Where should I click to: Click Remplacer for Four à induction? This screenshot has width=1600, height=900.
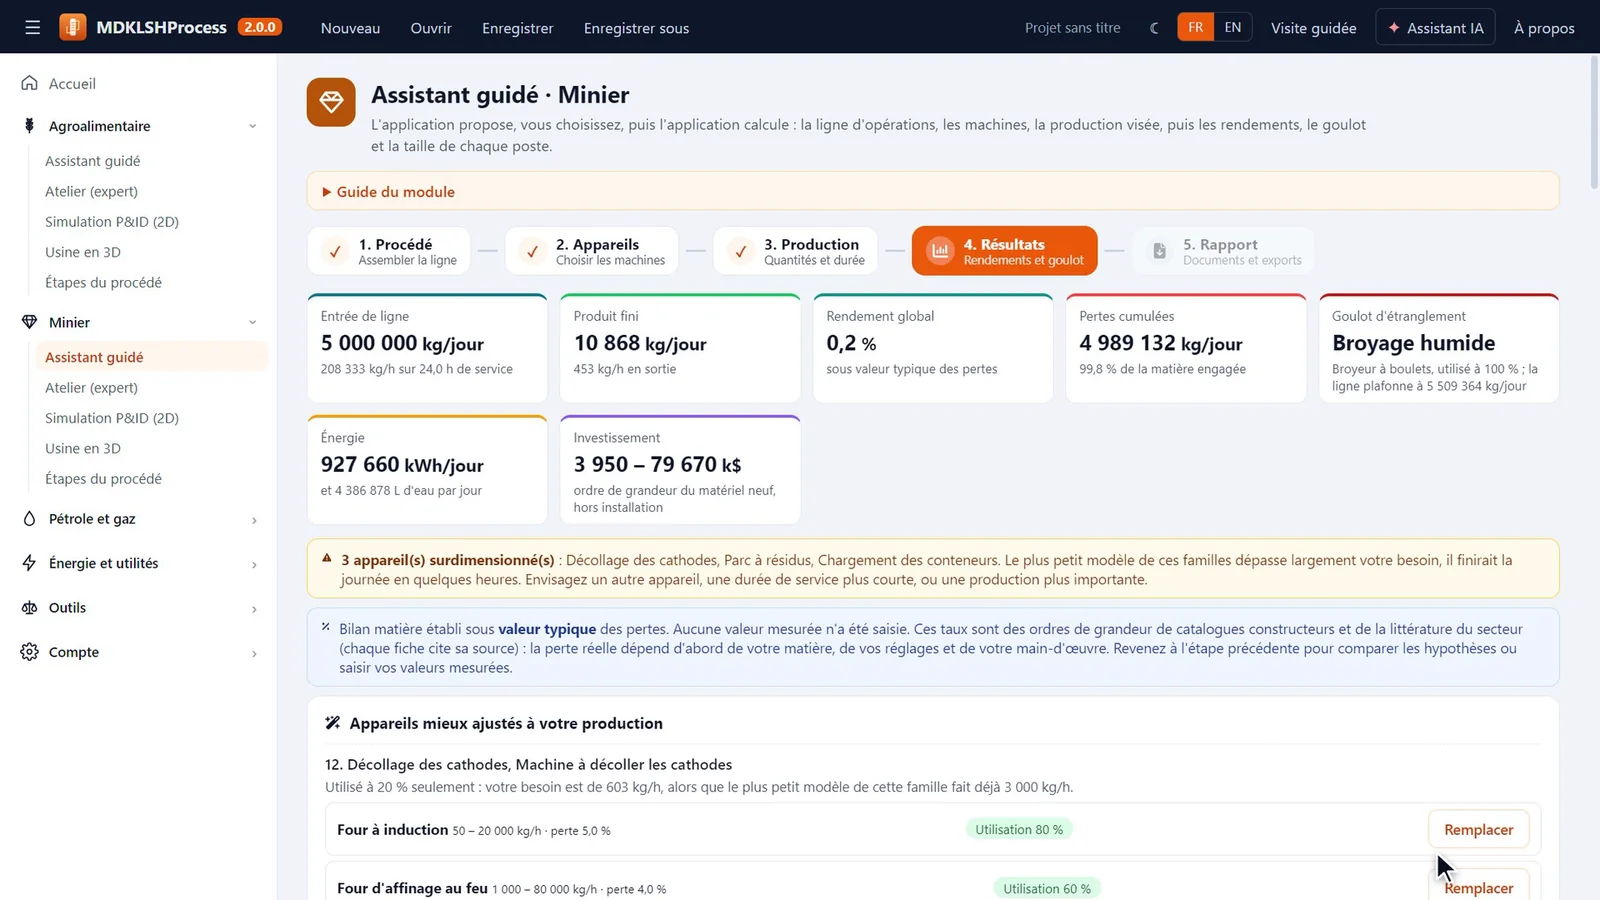click(x=1479, y=829)
